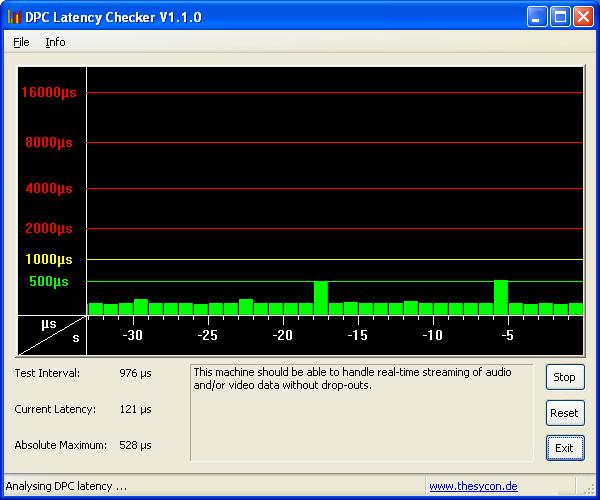Screen dimensions: 600x500
Task: Click the tall latency bar near -18 seconds
Action: (321, 298)
